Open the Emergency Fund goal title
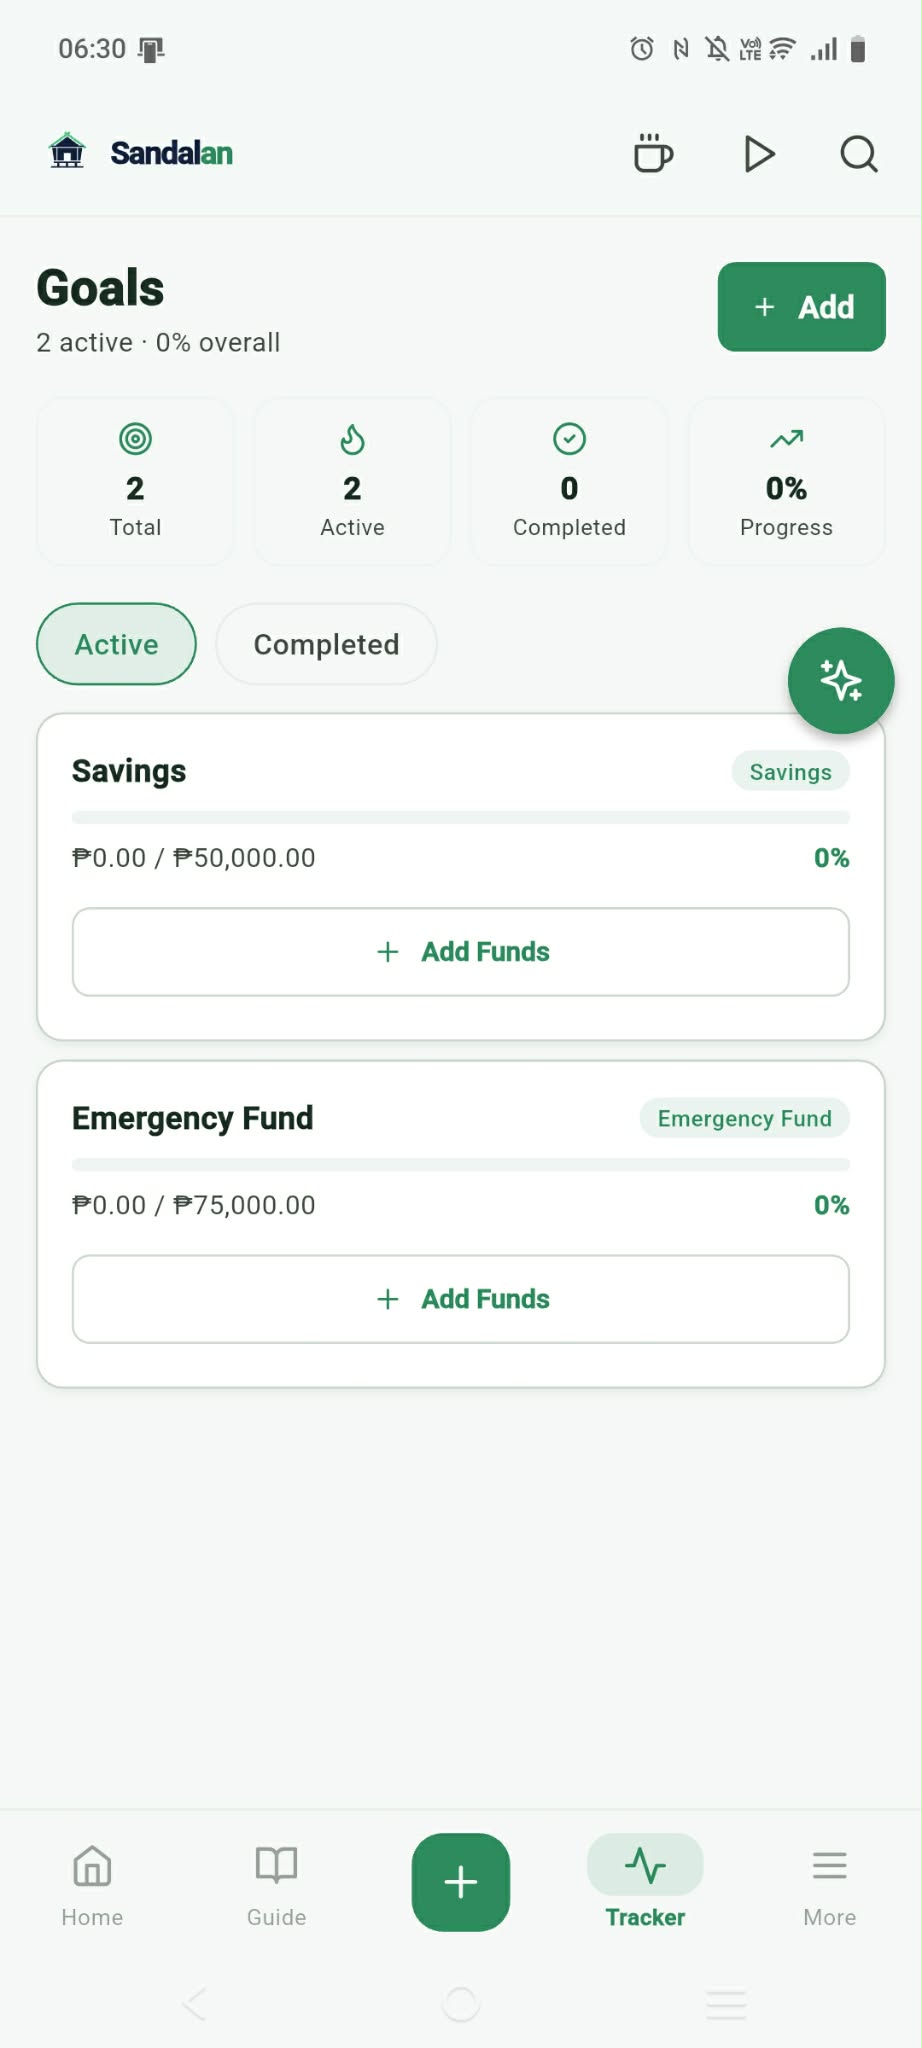The width and height of the screenshot is (922, 2048). pyautogui.click(x=193, y=1118)
